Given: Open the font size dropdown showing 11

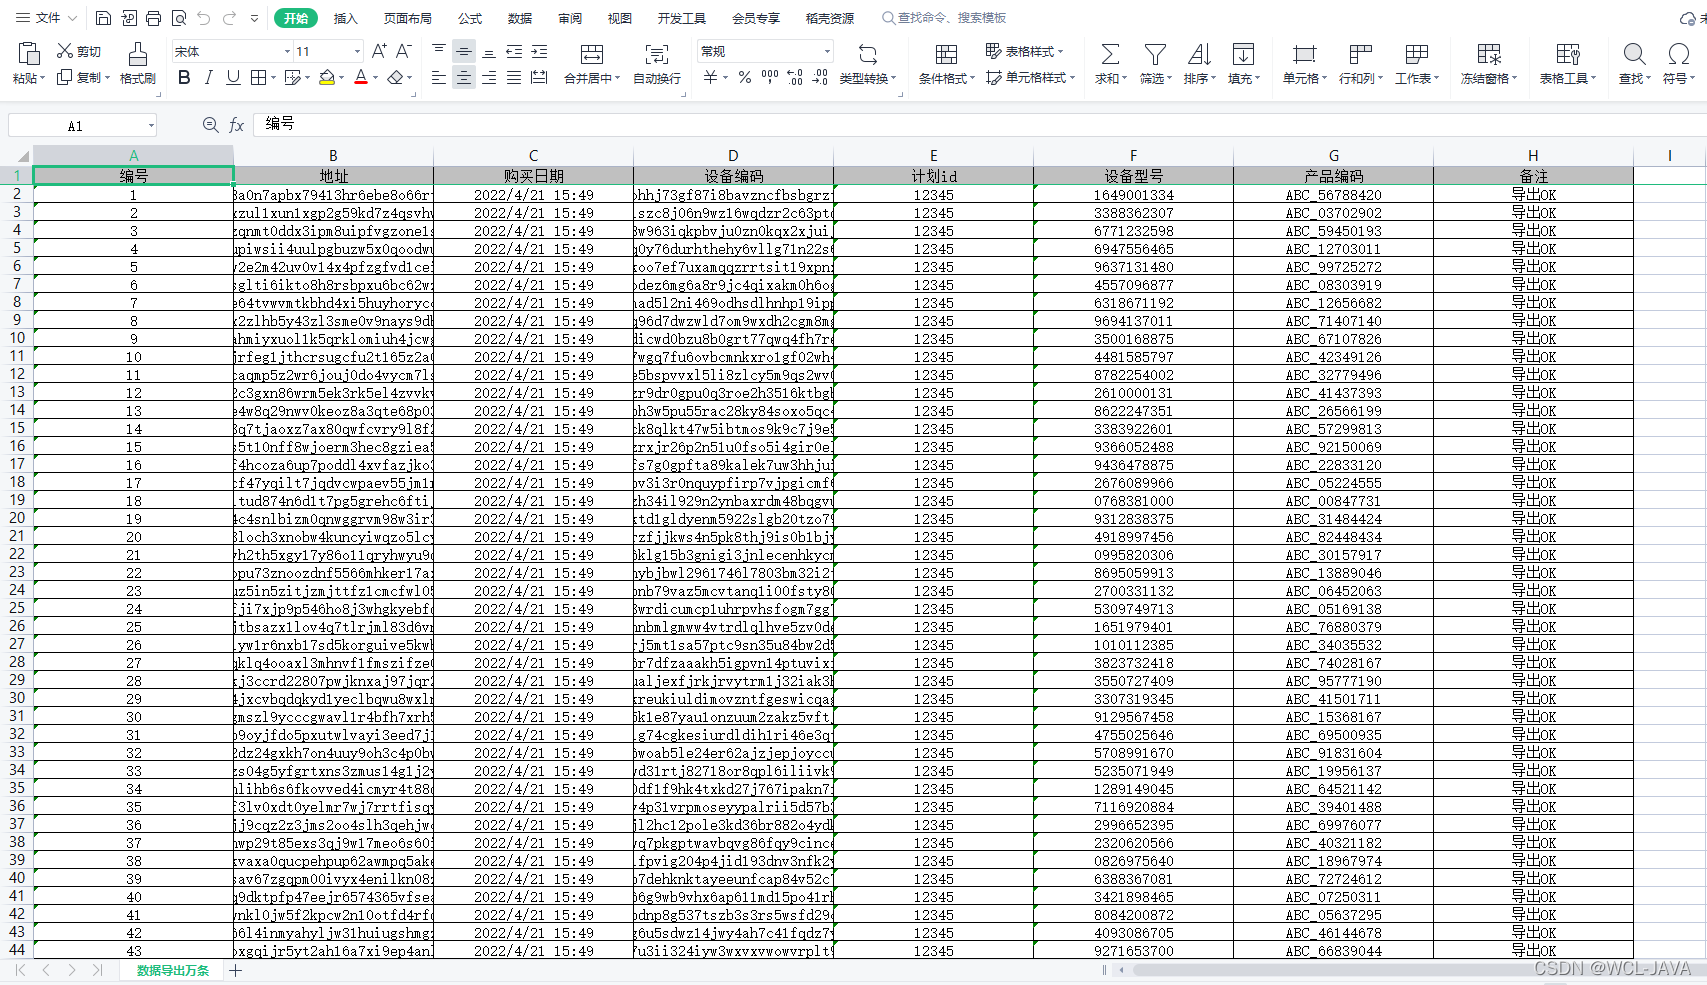Looking at the screenshot, I should (357, 51).
